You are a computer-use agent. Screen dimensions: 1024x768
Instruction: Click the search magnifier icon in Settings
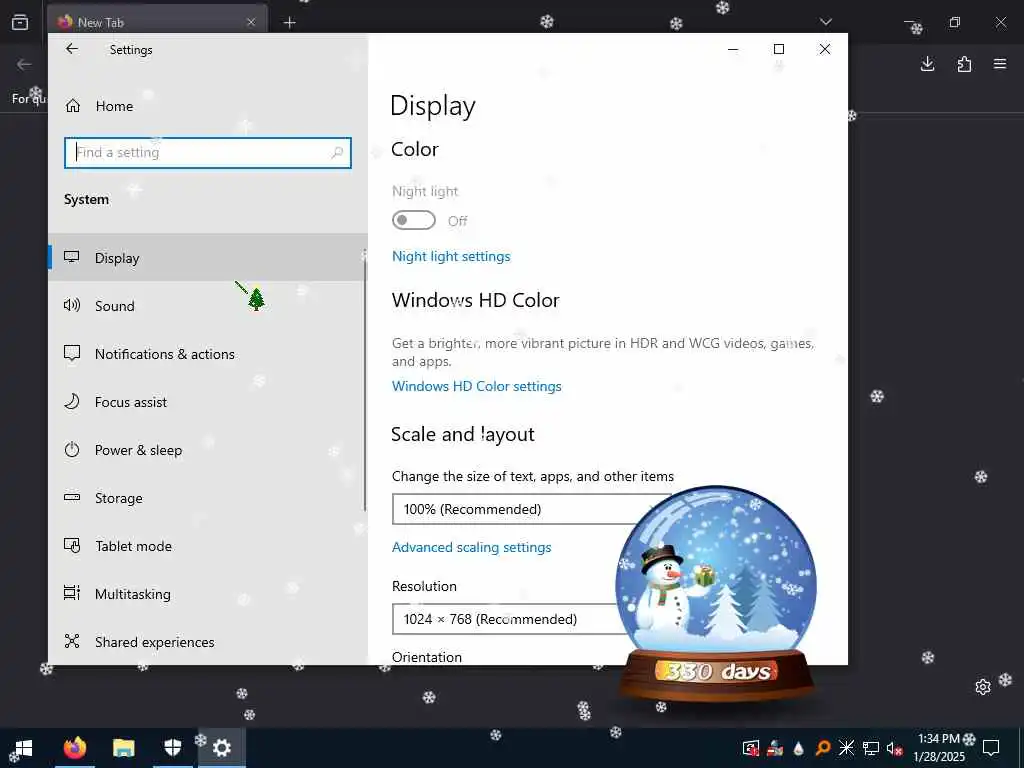[337, 152]
